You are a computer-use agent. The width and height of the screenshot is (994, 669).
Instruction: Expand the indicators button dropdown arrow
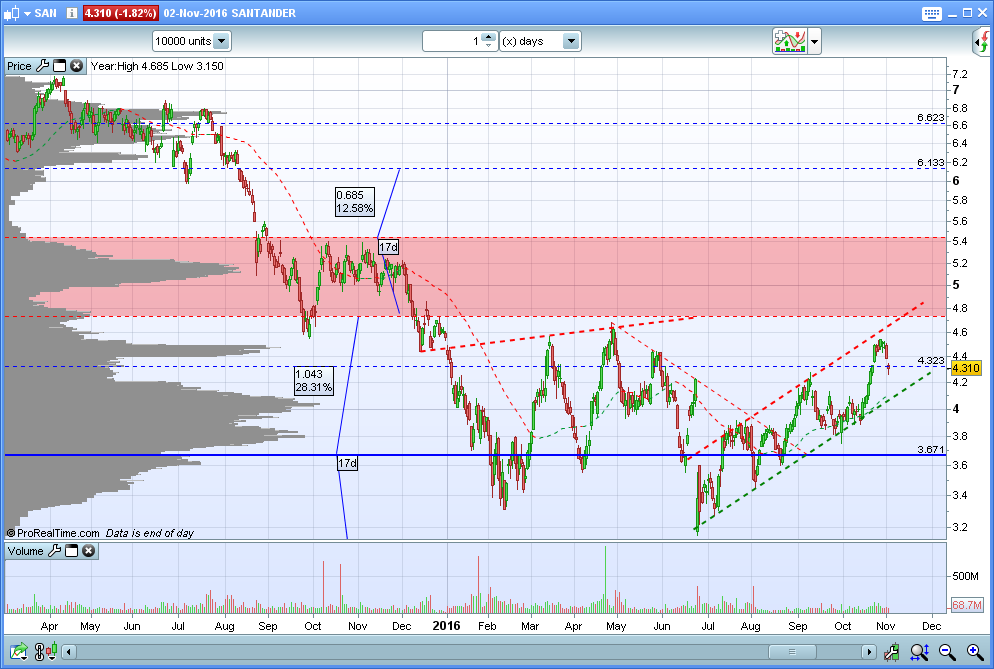tap(815, 42)
